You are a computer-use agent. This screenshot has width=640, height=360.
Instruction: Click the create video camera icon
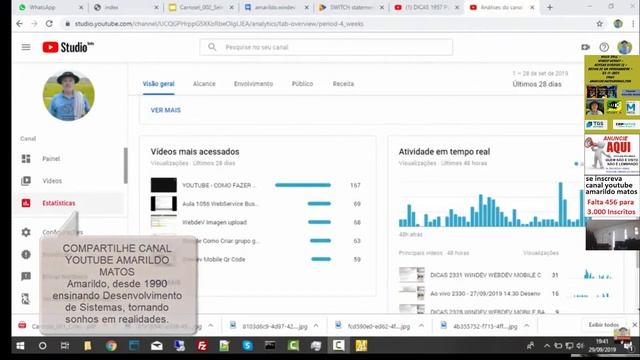(x=585, y=47)
